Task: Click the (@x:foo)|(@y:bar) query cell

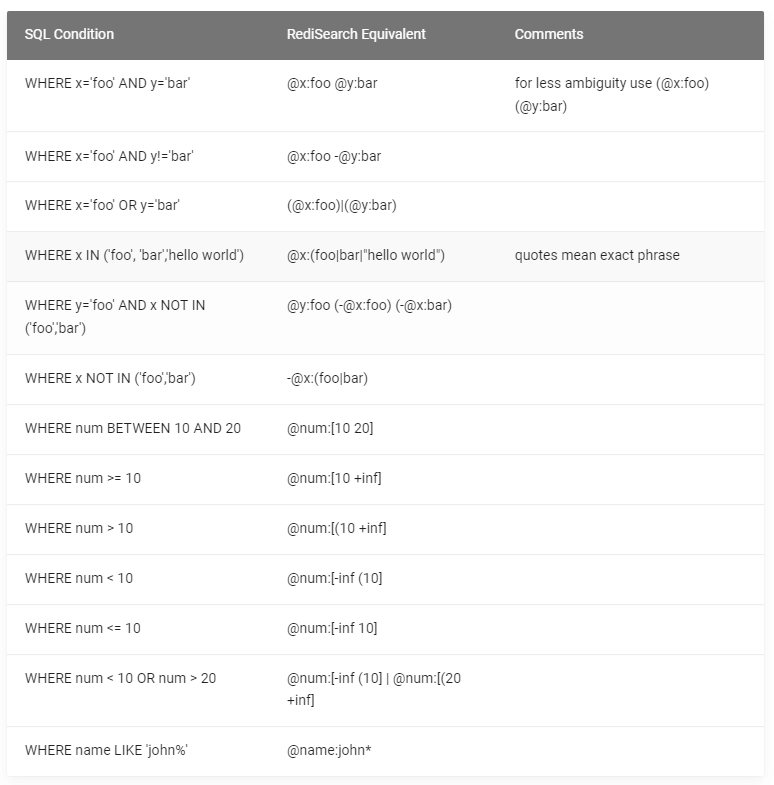Action: 342,205
